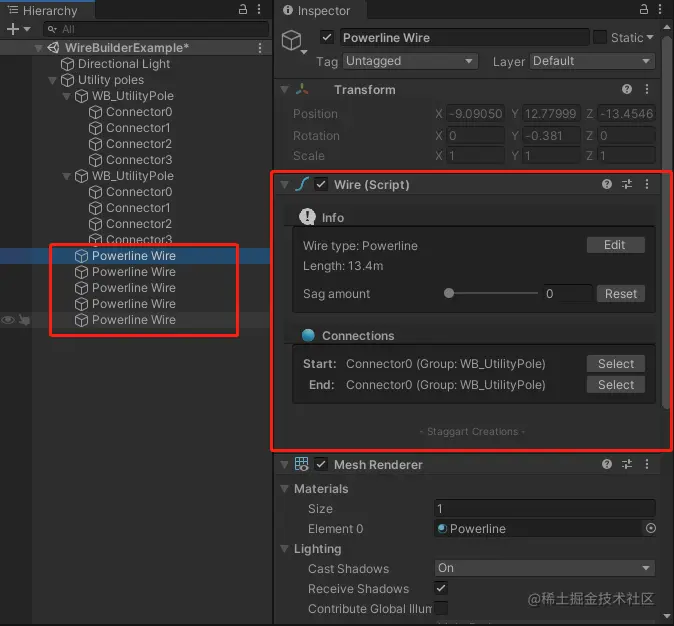The width and height of the screenshot is (674, 626).
Task: Click the GameObject name field Powerline Wire
Action: click(464, 37)
